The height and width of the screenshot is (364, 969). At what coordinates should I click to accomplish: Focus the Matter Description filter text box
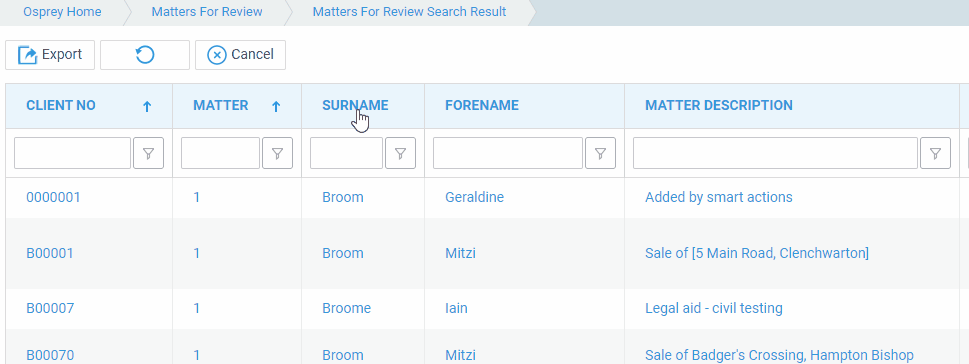pyautogui.click(x=776, y=153)
